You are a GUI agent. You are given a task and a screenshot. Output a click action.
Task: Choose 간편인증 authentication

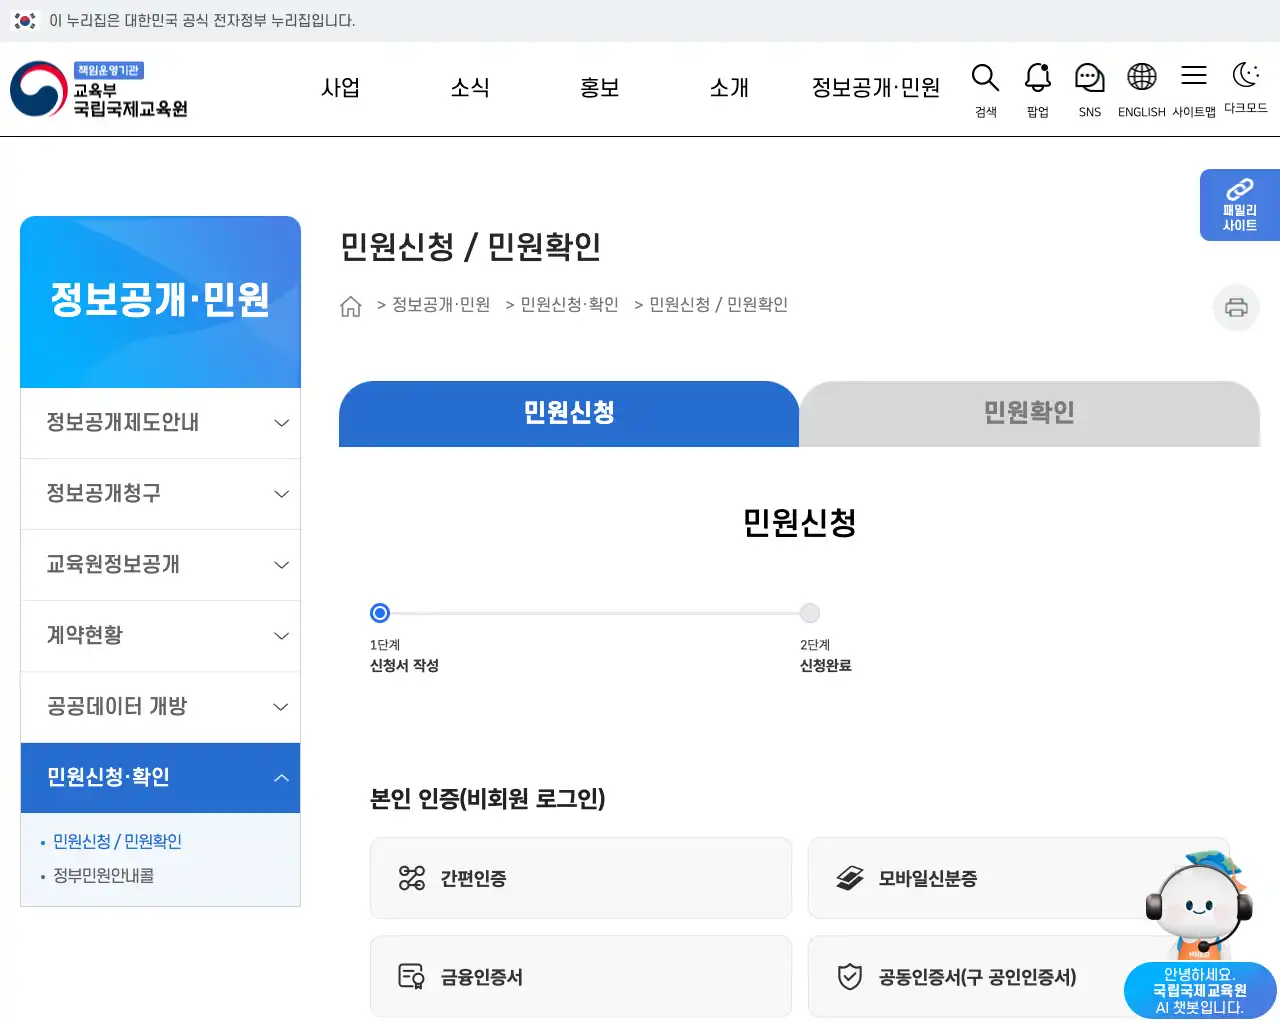click(581, 878)
